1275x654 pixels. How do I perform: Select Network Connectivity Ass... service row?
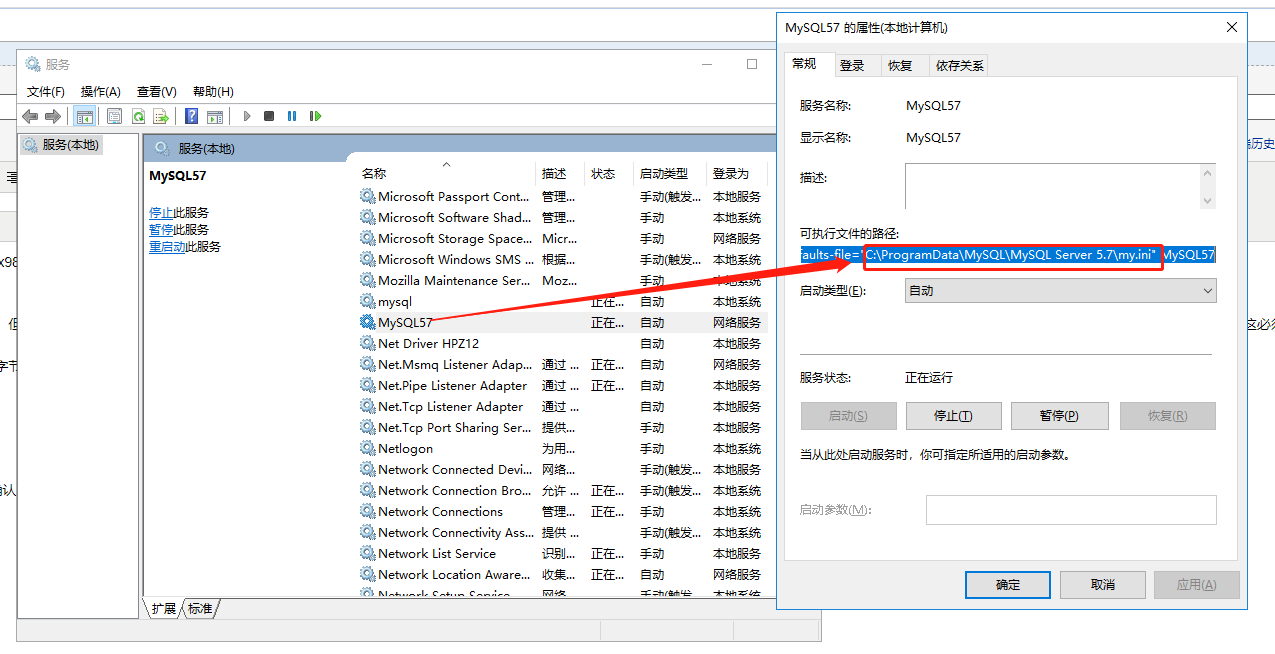pyautogui.click(x=563, y=532)
